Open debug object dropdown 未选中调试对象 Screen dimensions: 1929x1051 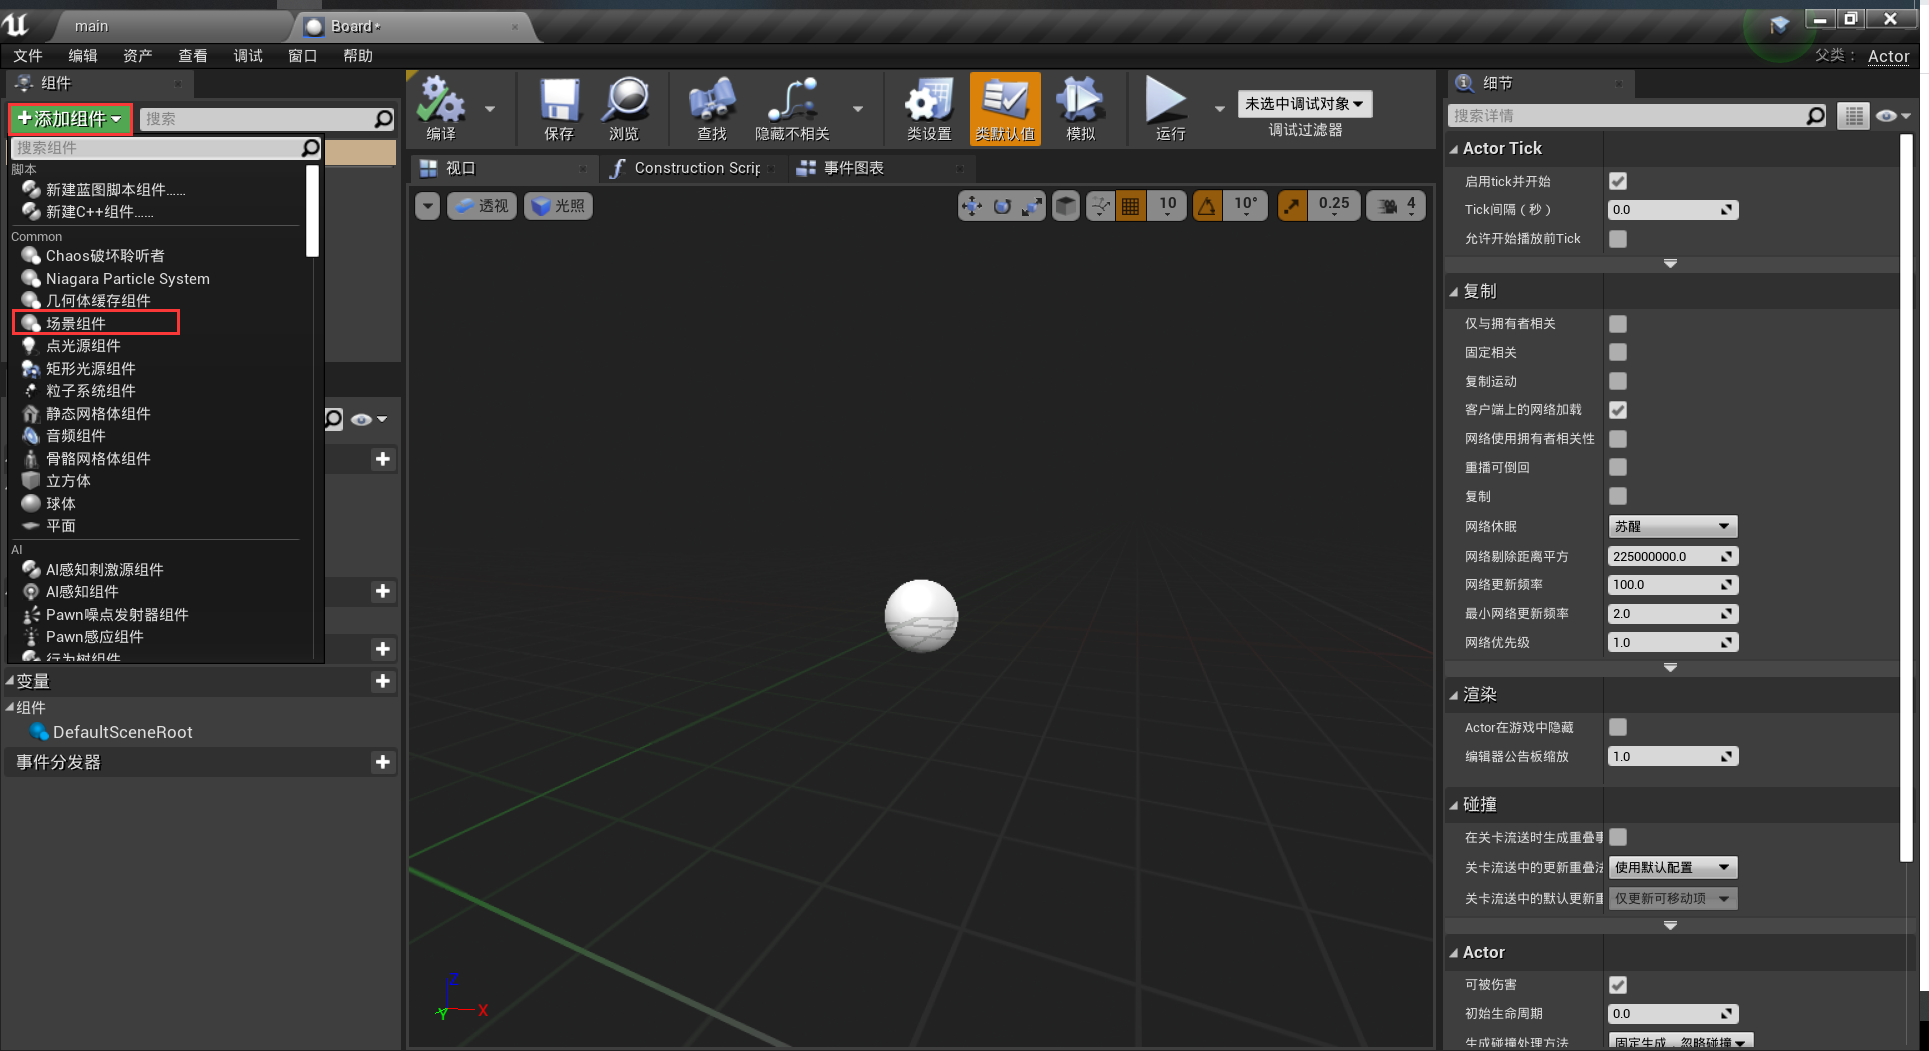click(1304, 104)
